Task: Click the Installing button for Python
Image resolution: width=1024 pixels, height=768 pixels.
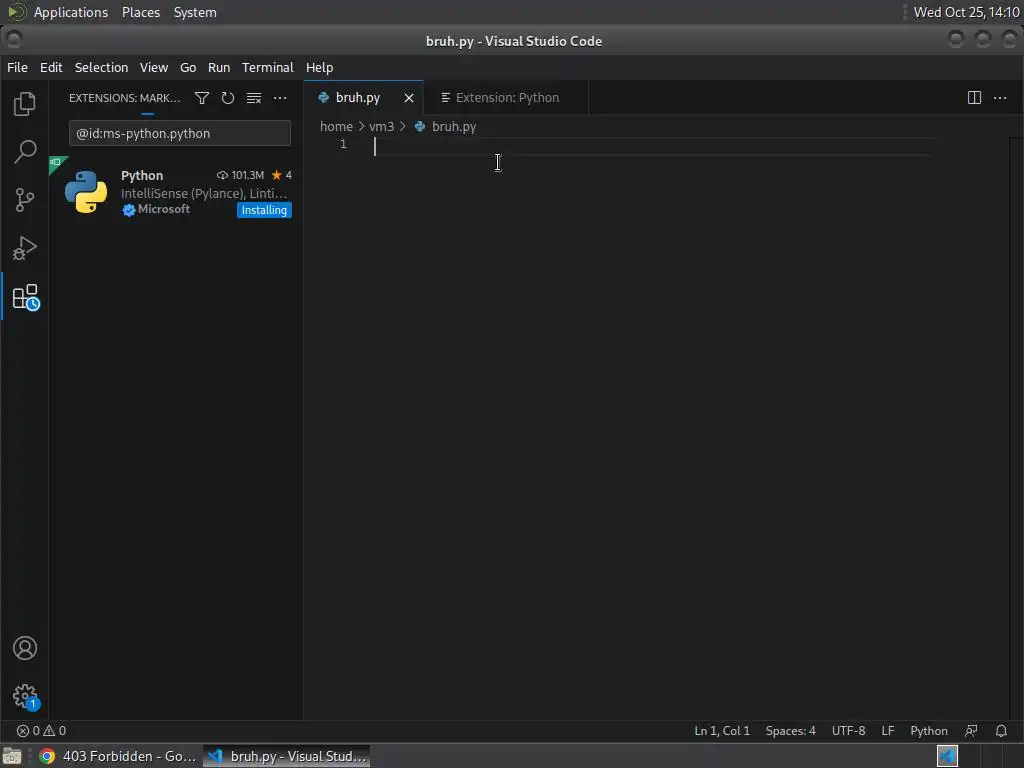Action: coord(264,210)
